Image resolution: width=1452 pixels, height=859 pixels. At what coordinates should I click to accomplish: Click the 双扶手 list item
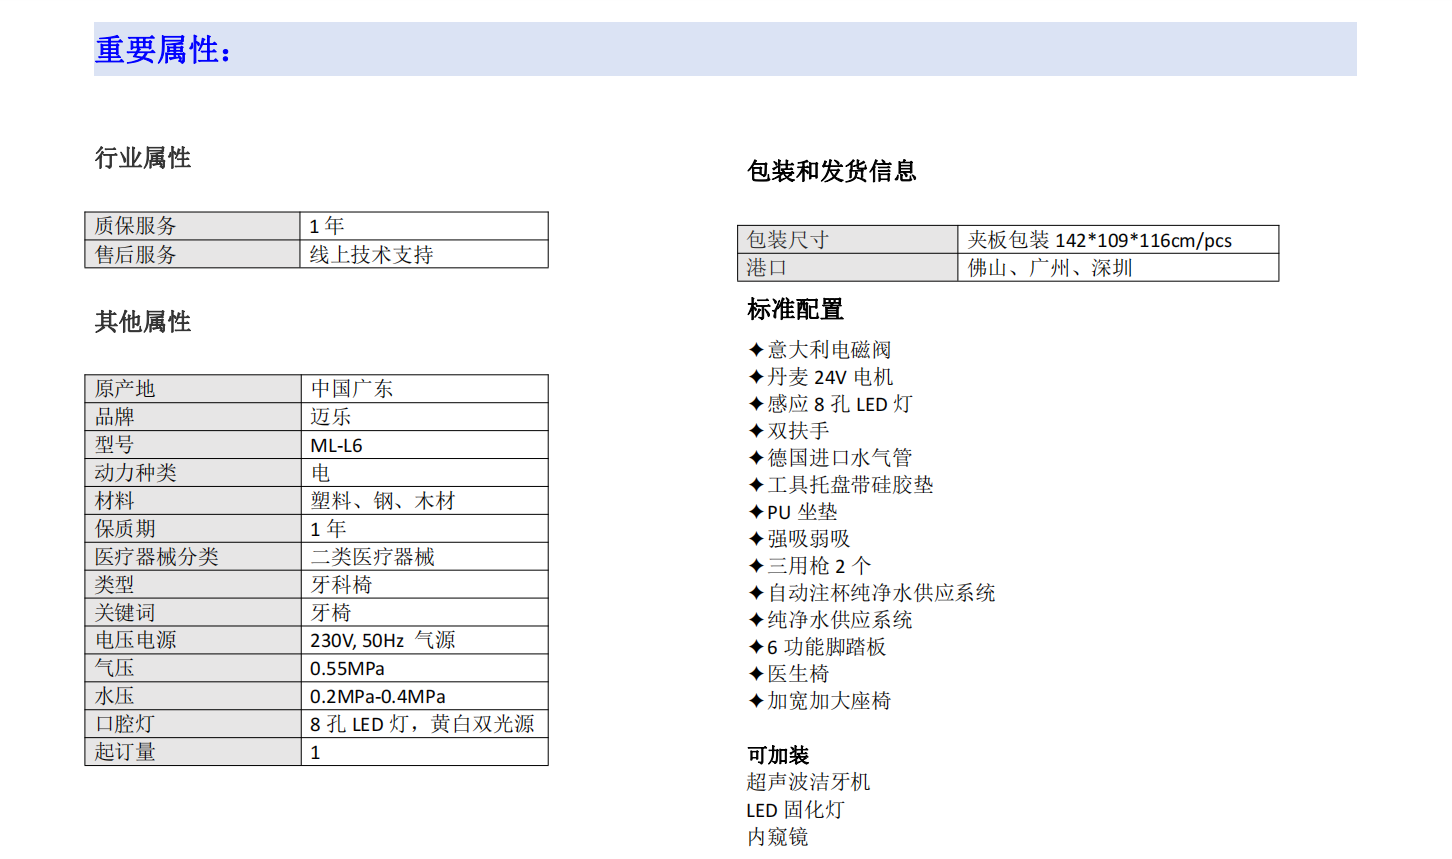click(x=789, y=431)
